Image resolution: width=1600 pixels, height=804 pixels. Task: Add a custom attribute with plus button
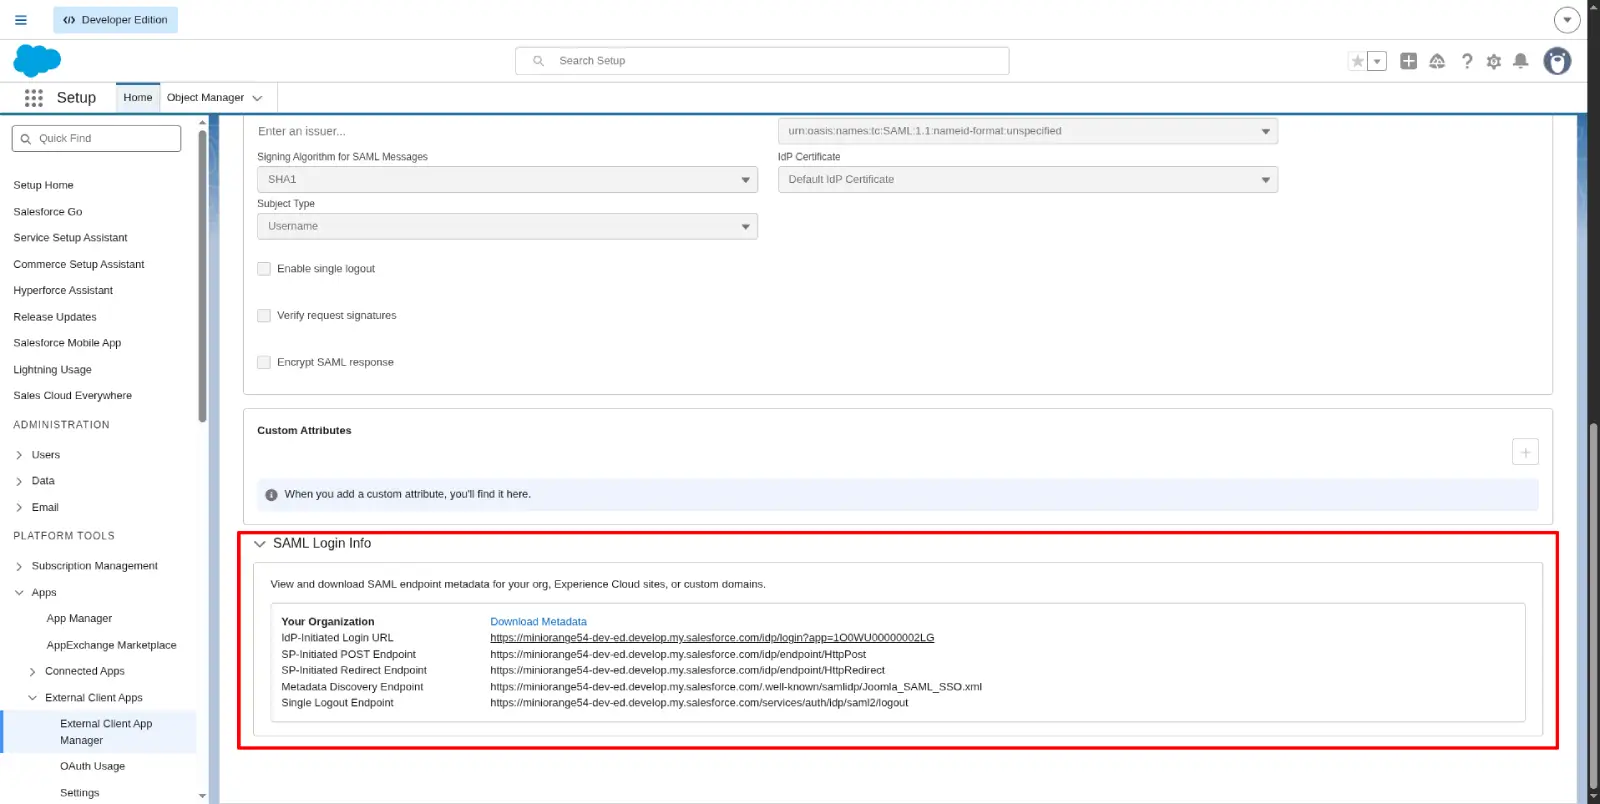pos(1525,452)
